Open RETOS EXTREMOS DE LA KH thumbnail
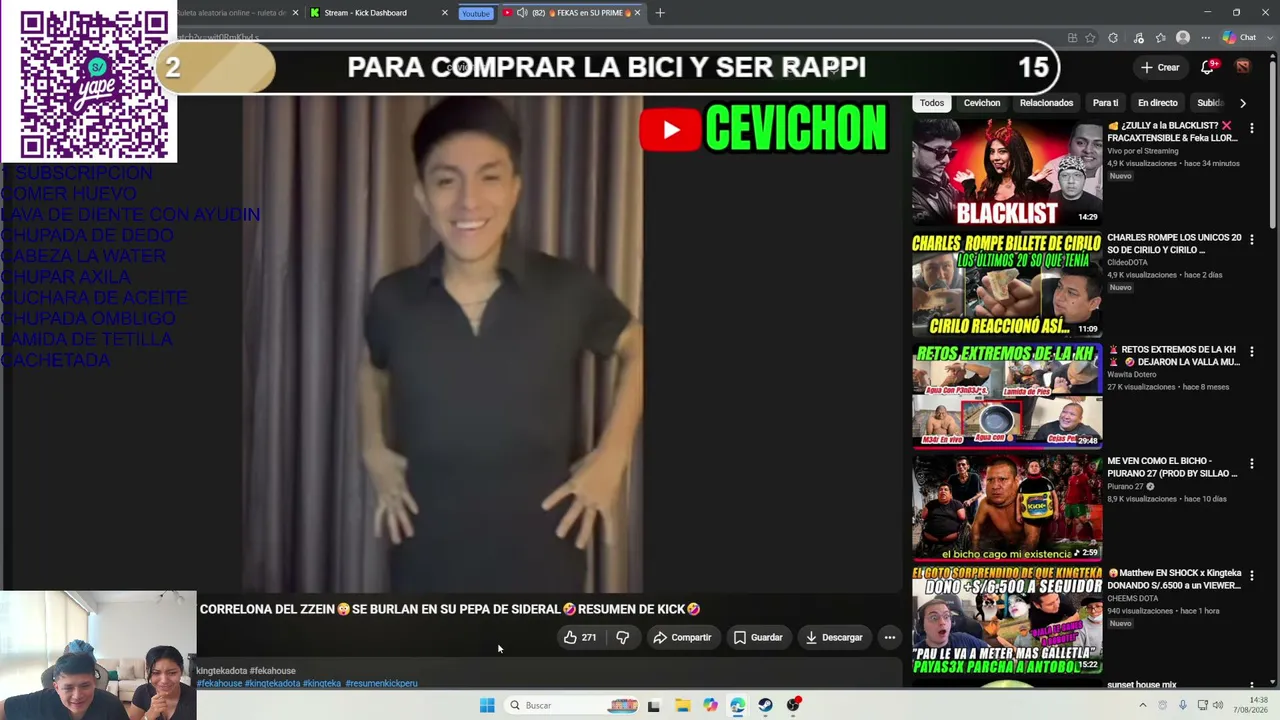This screenshot has width=1280, height=720. click(1007, 396)
